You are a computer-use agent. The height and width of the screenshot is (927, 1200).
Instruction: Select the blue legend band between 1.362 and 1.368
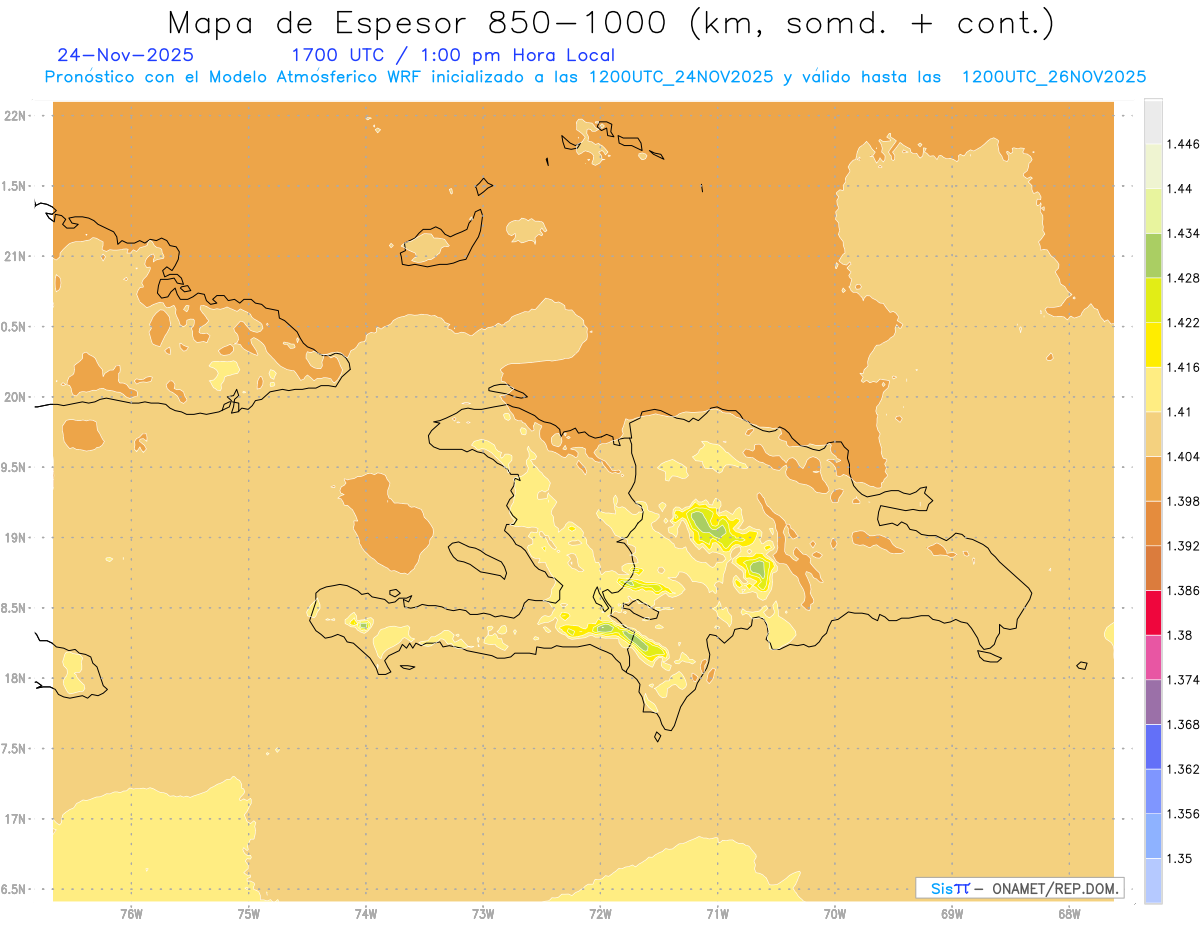1153,746
